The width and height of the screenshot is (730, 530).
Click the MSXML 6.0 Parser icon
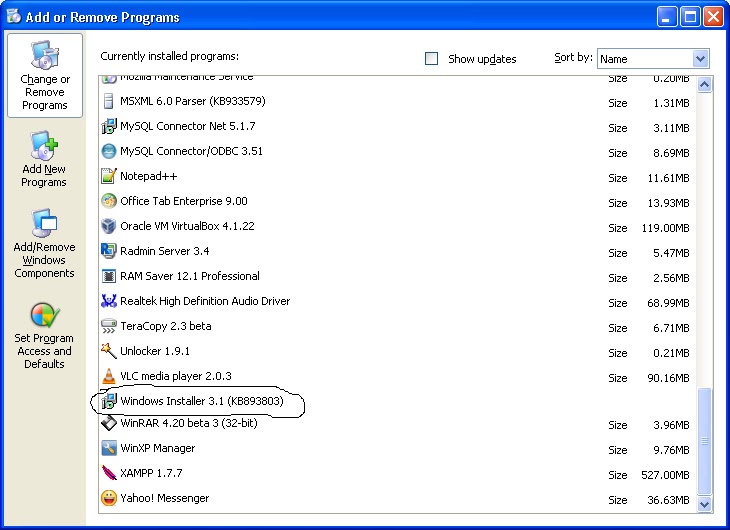(x=108, y=101)
